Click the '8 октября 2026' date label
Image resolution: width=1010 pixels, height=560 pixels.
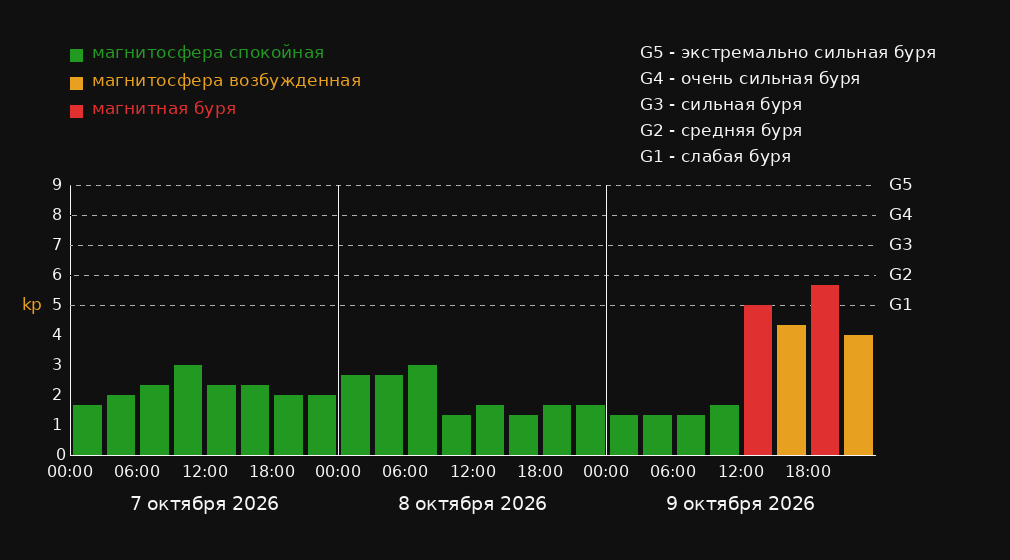(472, 504)
